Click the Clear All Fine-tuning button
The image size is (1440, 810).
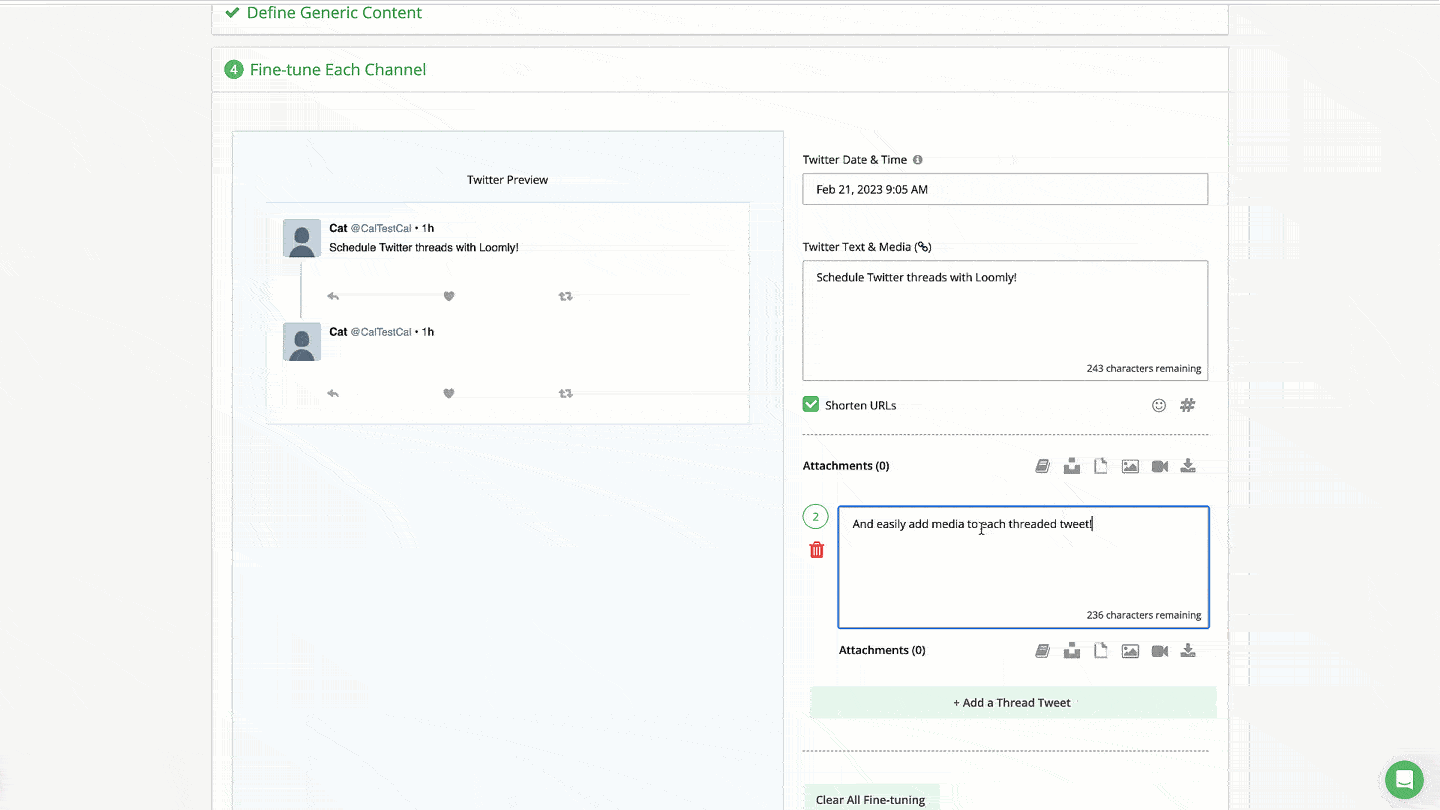(870, 799)
